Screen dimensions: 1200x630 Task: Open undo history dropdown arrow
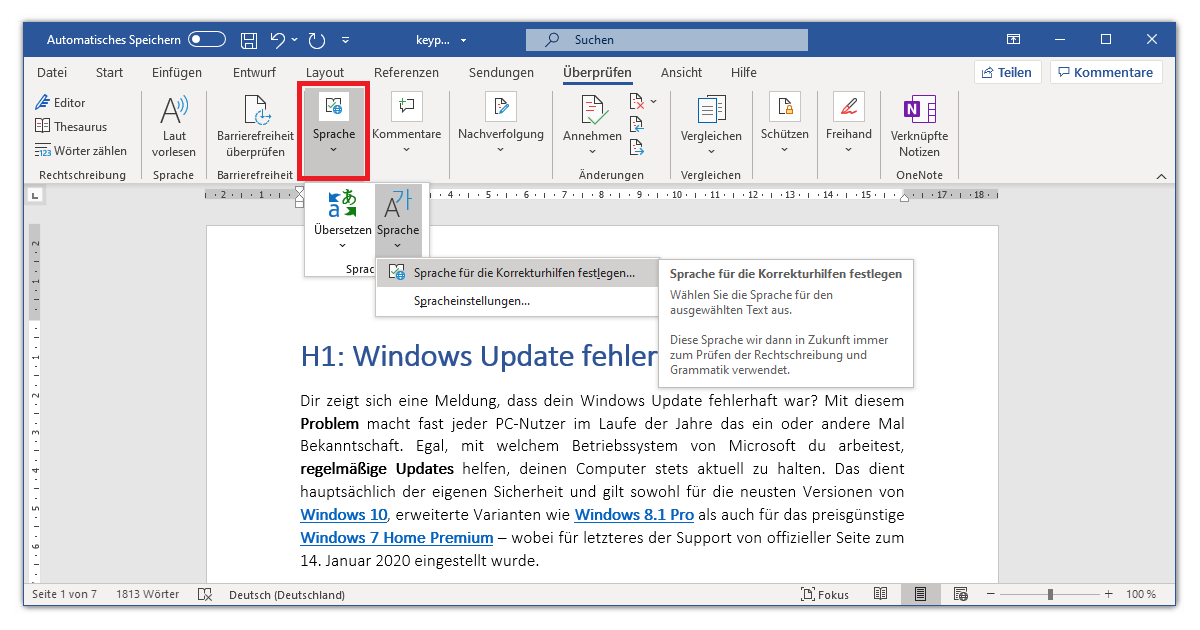pyautogui.click(x=295, y=40)
